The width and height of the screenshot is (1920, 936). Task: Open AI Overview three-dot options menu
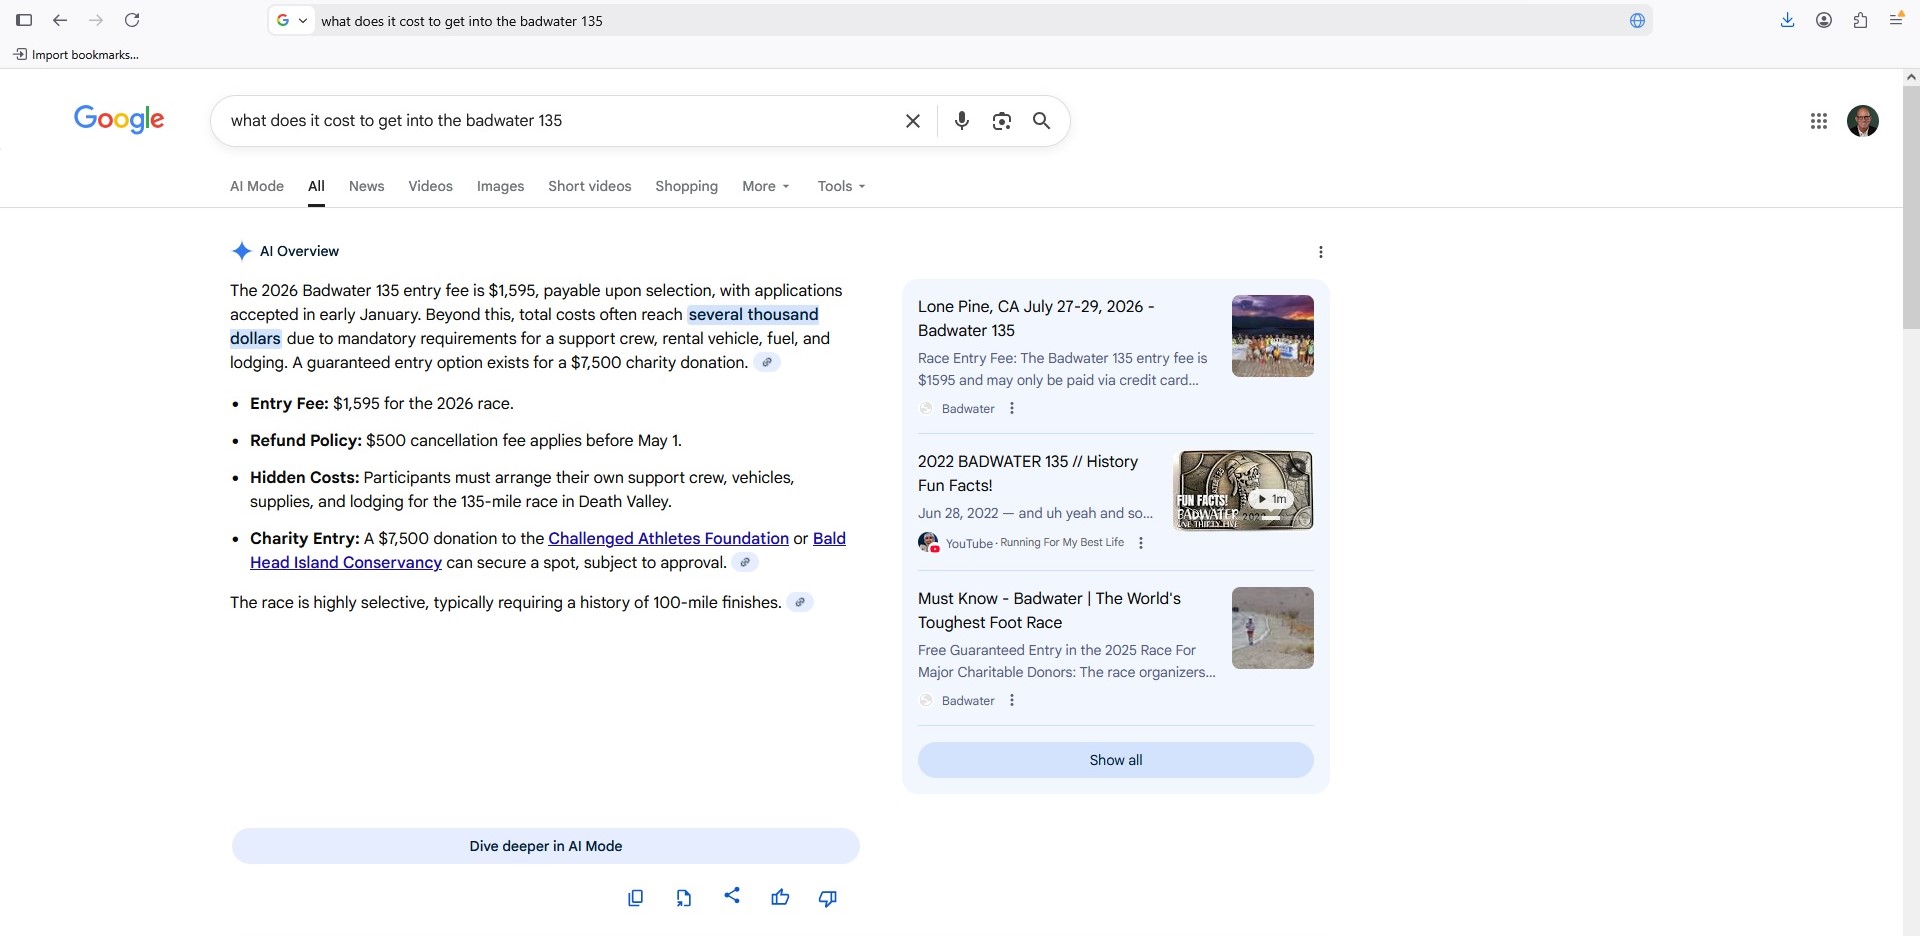pos(1320,252)
